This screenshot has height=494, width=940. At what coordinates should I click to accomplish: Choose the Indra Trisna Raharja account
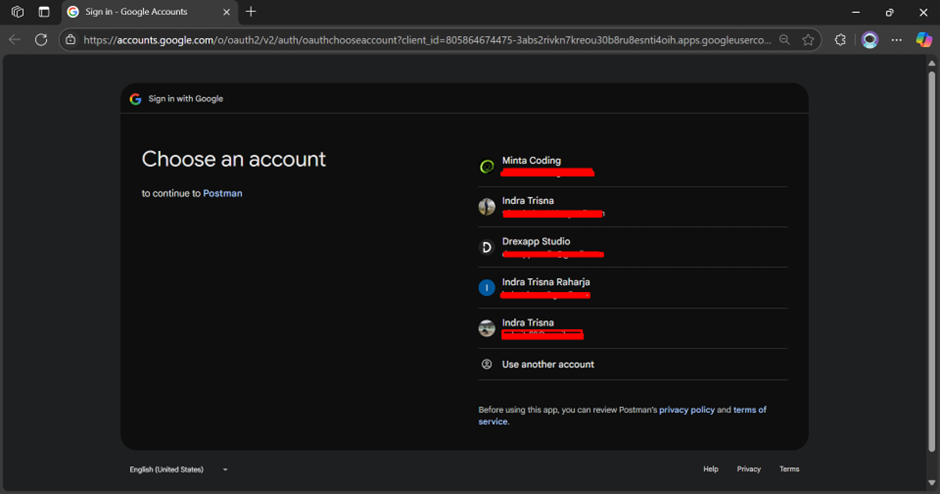click(x=632, y=288)
